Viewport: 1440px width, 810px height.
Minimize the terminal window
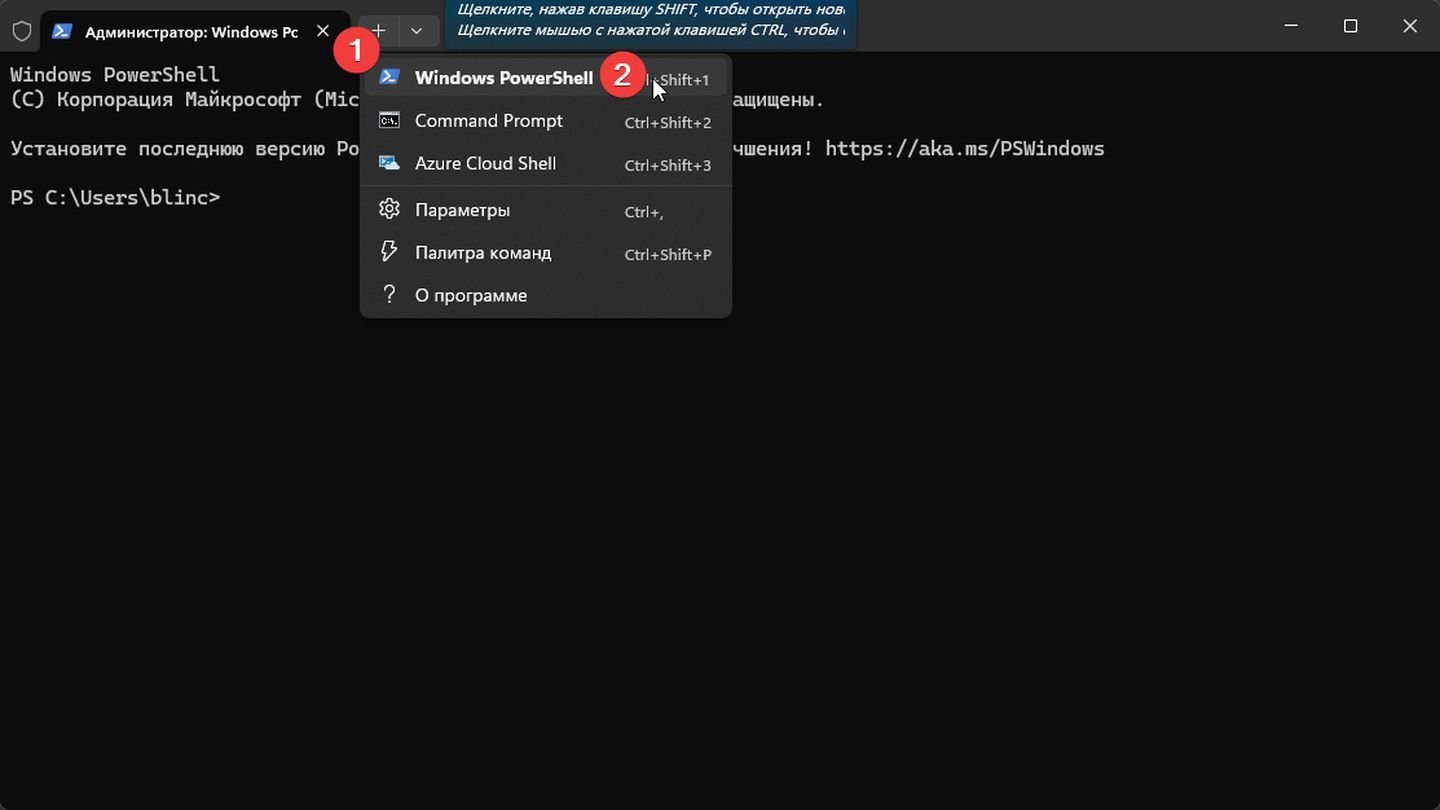click(1292, 26)
